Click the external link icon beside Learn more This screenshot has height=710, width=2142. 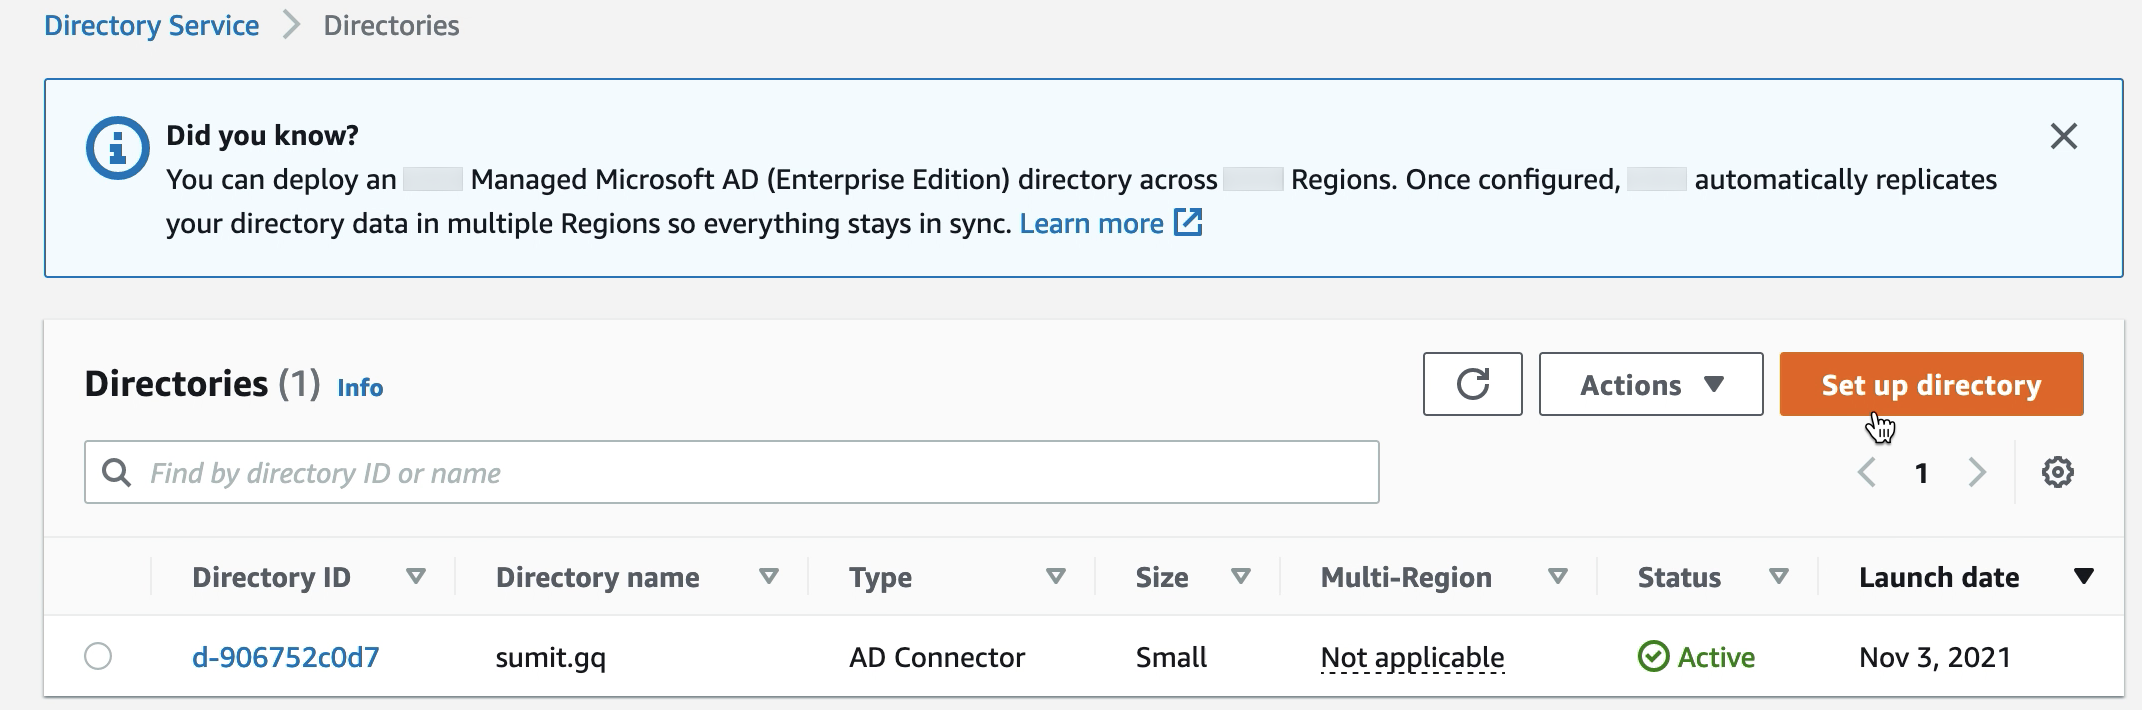coord(1188,222)
